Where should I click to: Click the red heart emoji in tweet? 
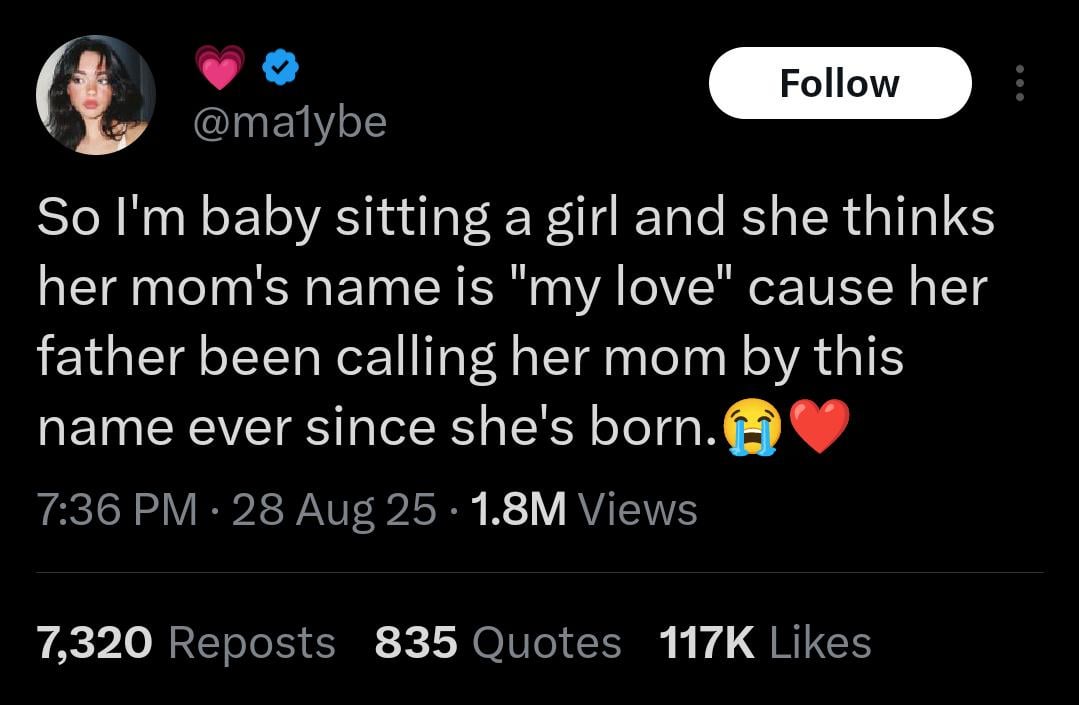click(x=819, y=427)
